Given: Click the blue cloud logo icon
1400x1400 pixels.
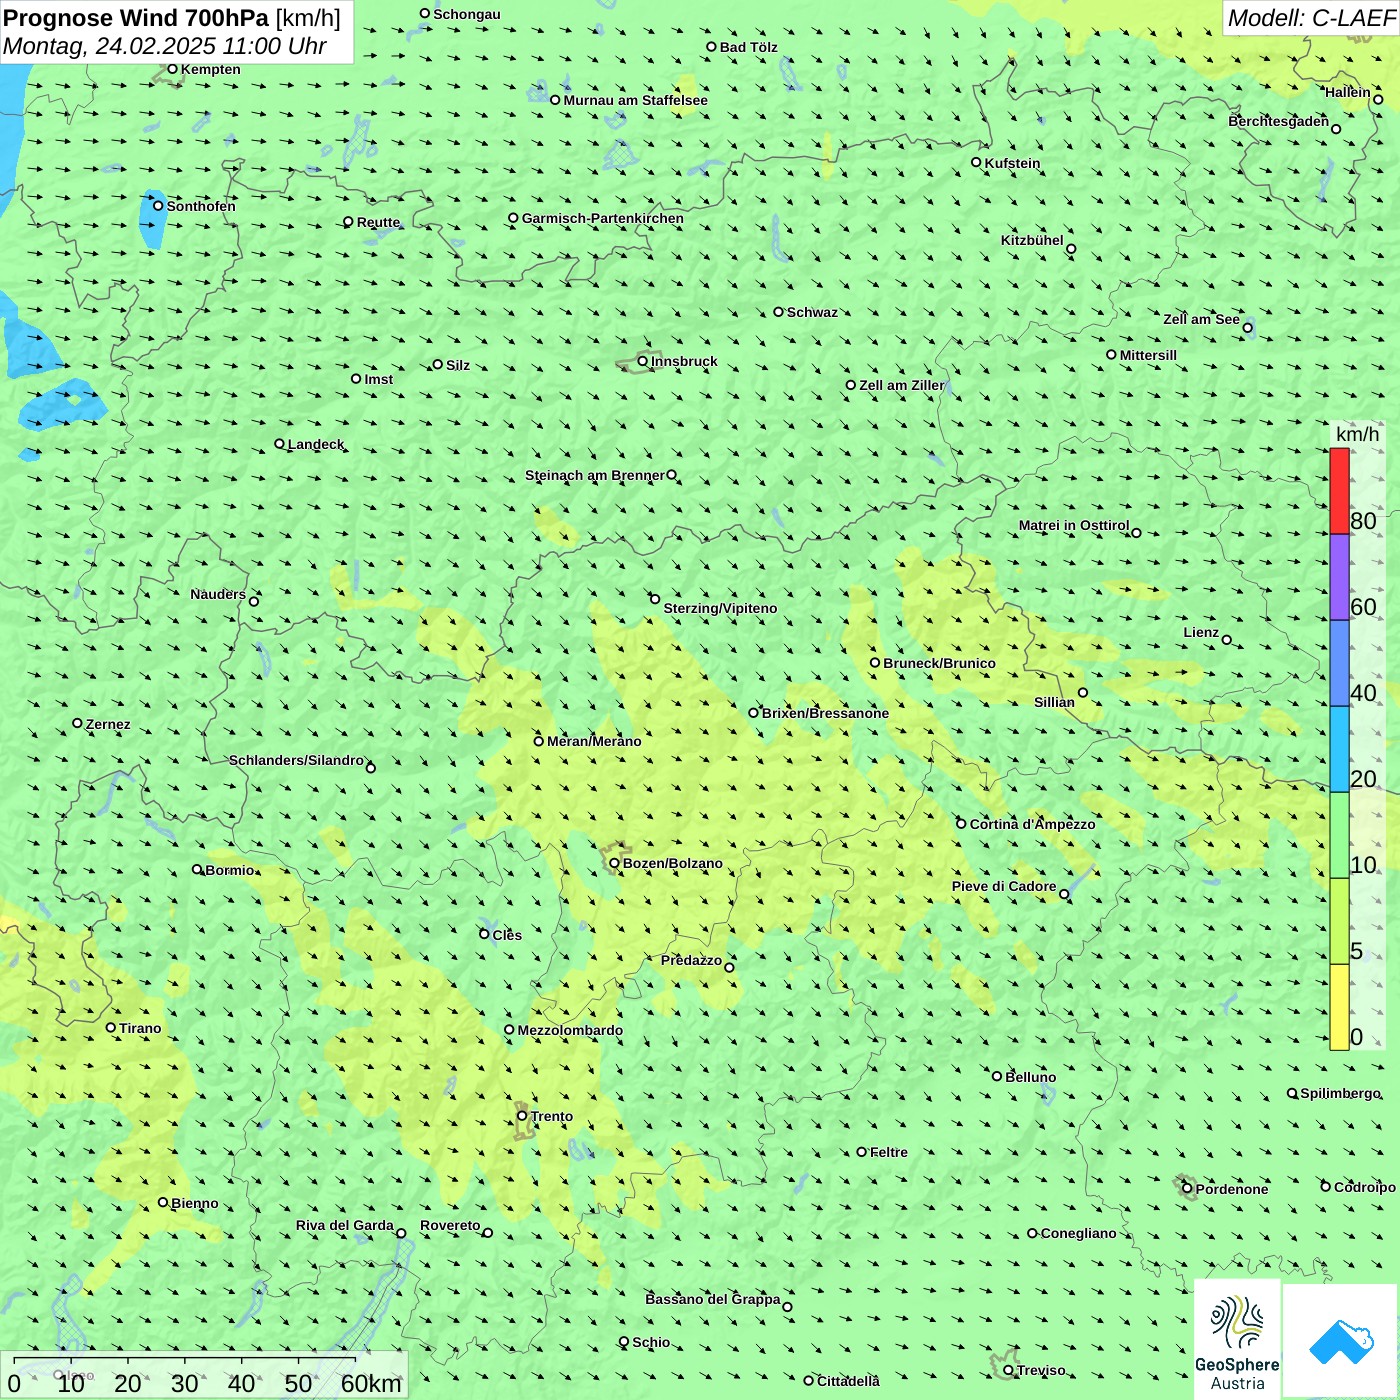Looking at the screenshot, I should (x=1341, y=1342).
